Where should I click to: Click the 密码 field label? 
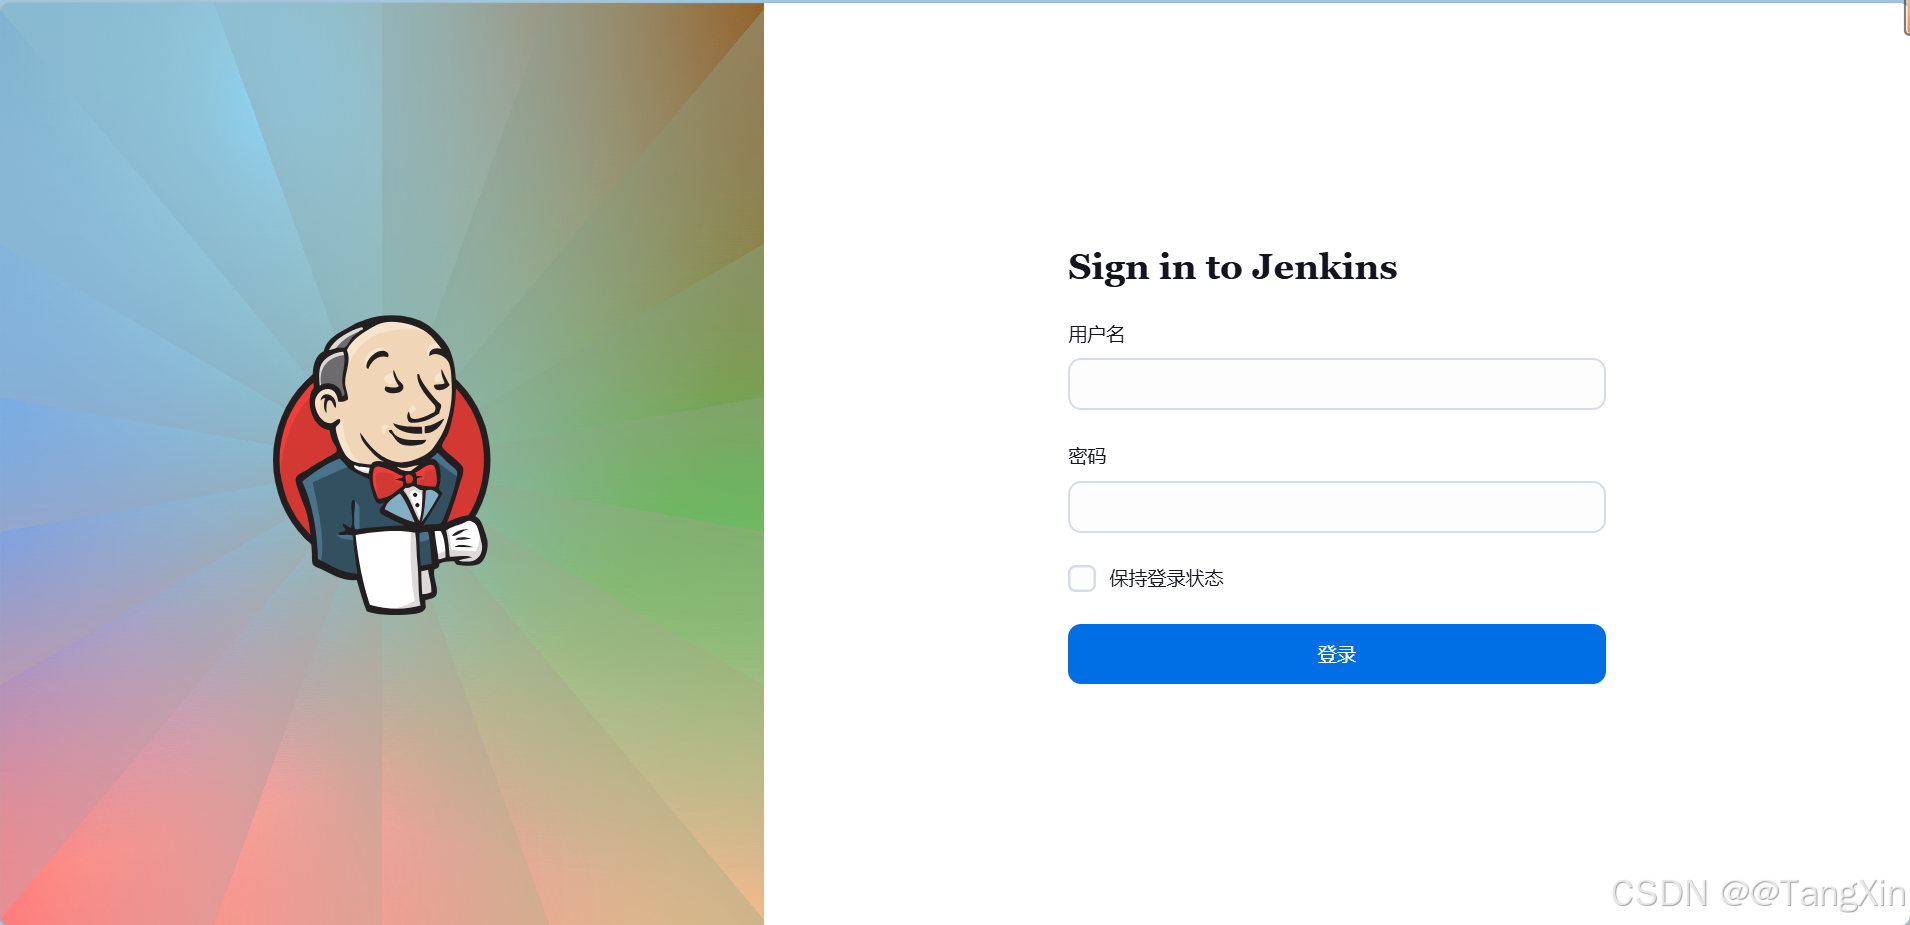point(1087,456)
